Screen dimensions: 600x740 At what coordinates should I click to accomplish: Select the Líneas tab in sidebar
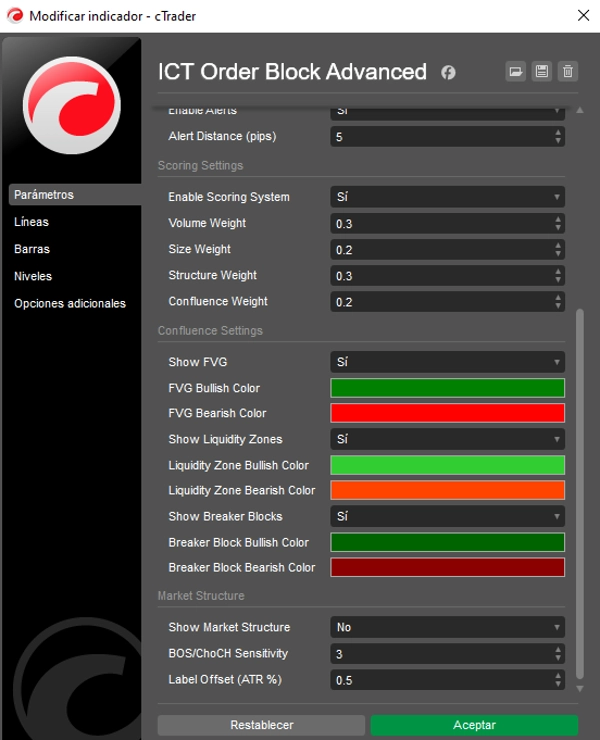tap(32, 222)
